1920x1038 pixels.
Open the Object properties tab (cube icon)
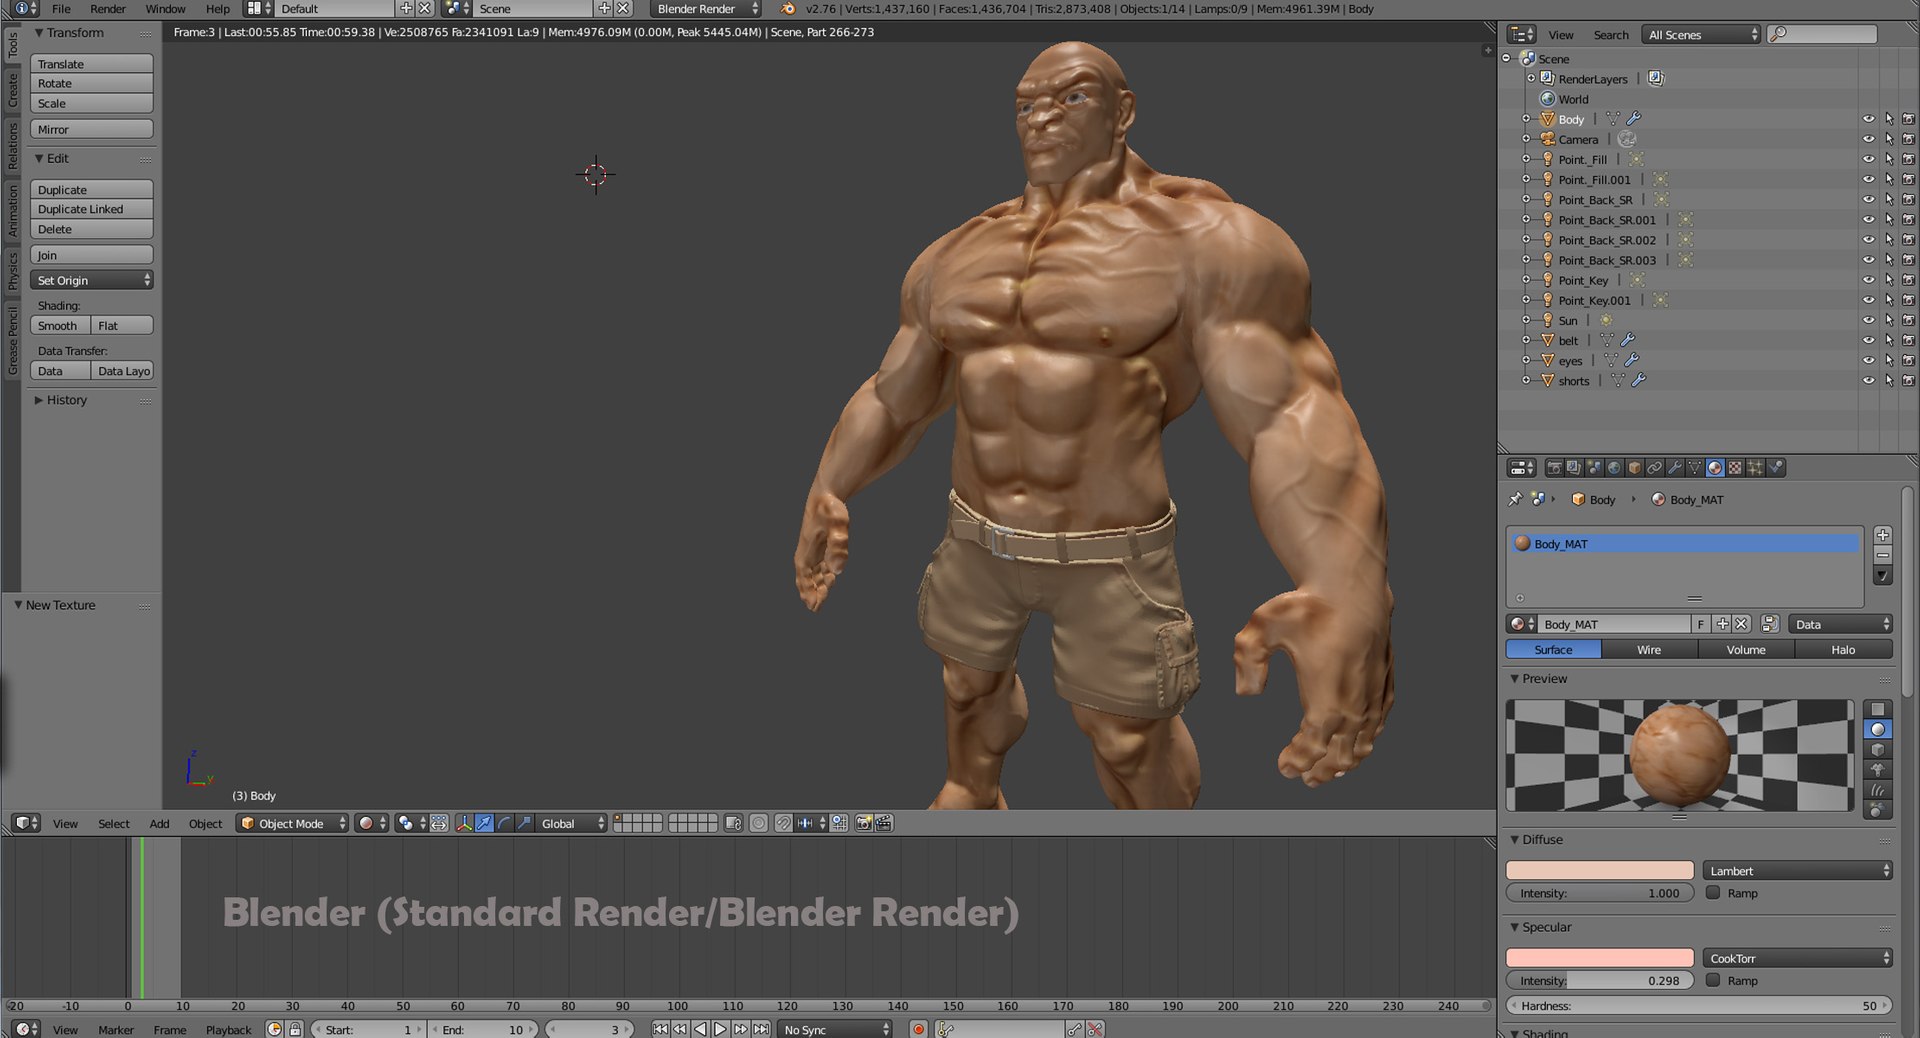(1634, 467)
